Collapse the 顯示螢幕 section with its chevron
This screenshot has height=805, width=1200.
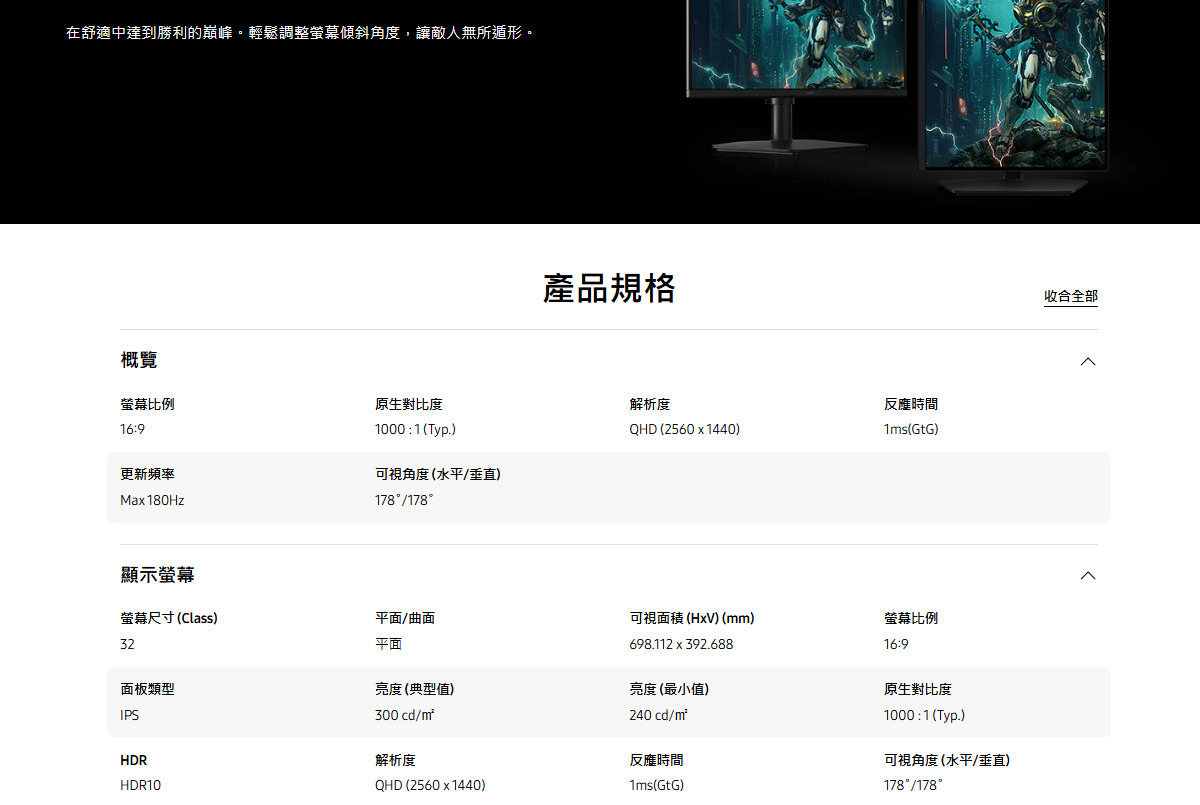point(1088,576)
